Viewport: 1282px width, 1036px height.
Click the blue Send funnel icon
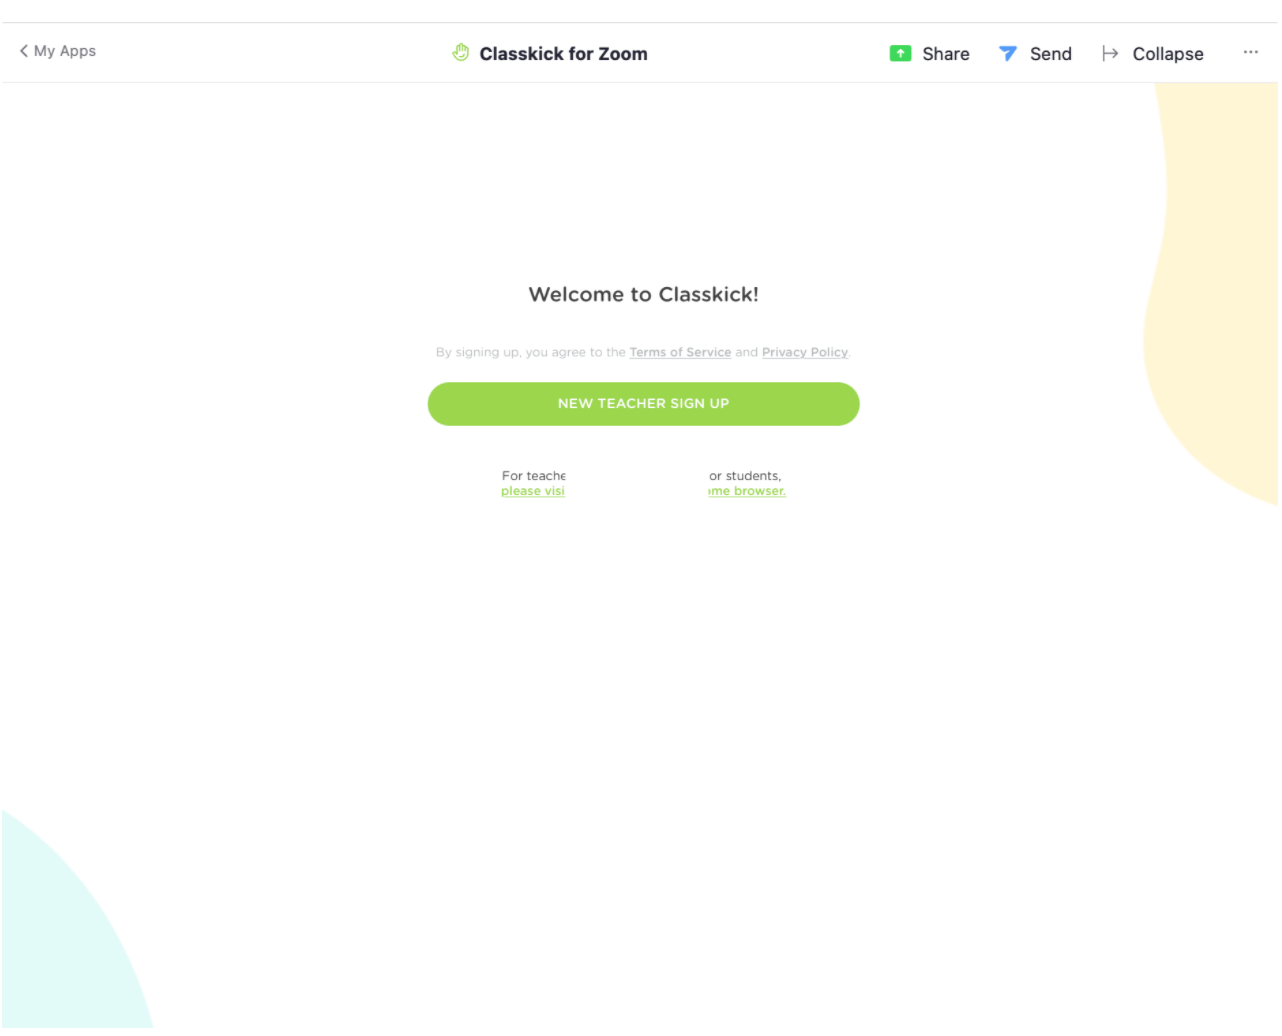pyautogui.click(x=1007, y=54)
